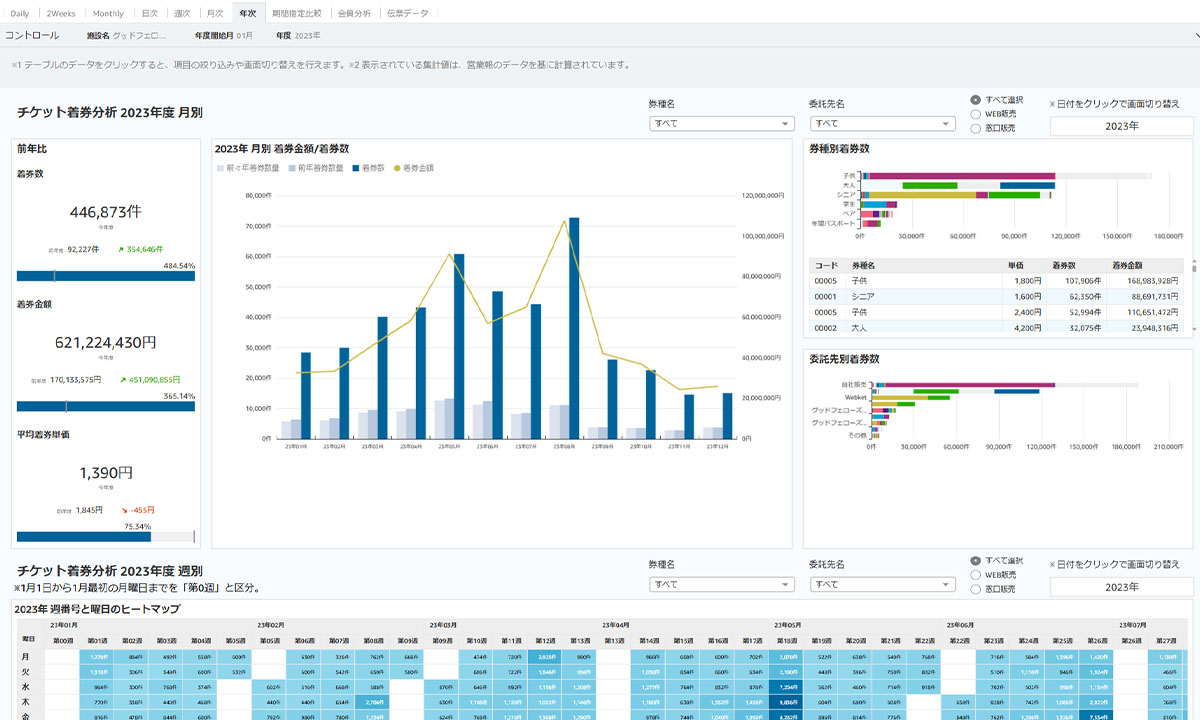Select すべて選択 radio in the 月別 section

(975, 100)
